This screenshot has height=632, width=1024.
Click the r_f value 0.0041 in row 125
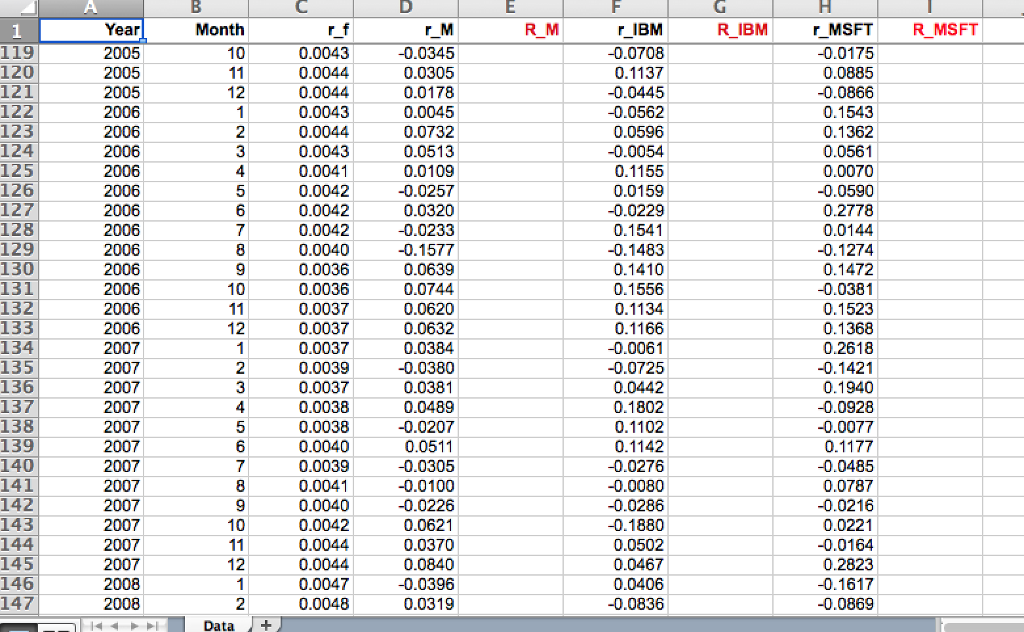(x=324, y=171)
